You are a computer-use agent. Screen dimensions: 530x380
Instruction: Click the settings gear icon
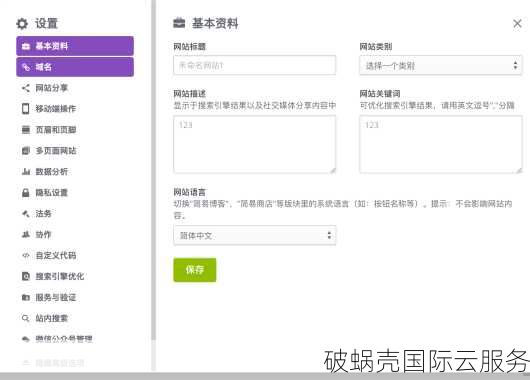tap(22, 24)
